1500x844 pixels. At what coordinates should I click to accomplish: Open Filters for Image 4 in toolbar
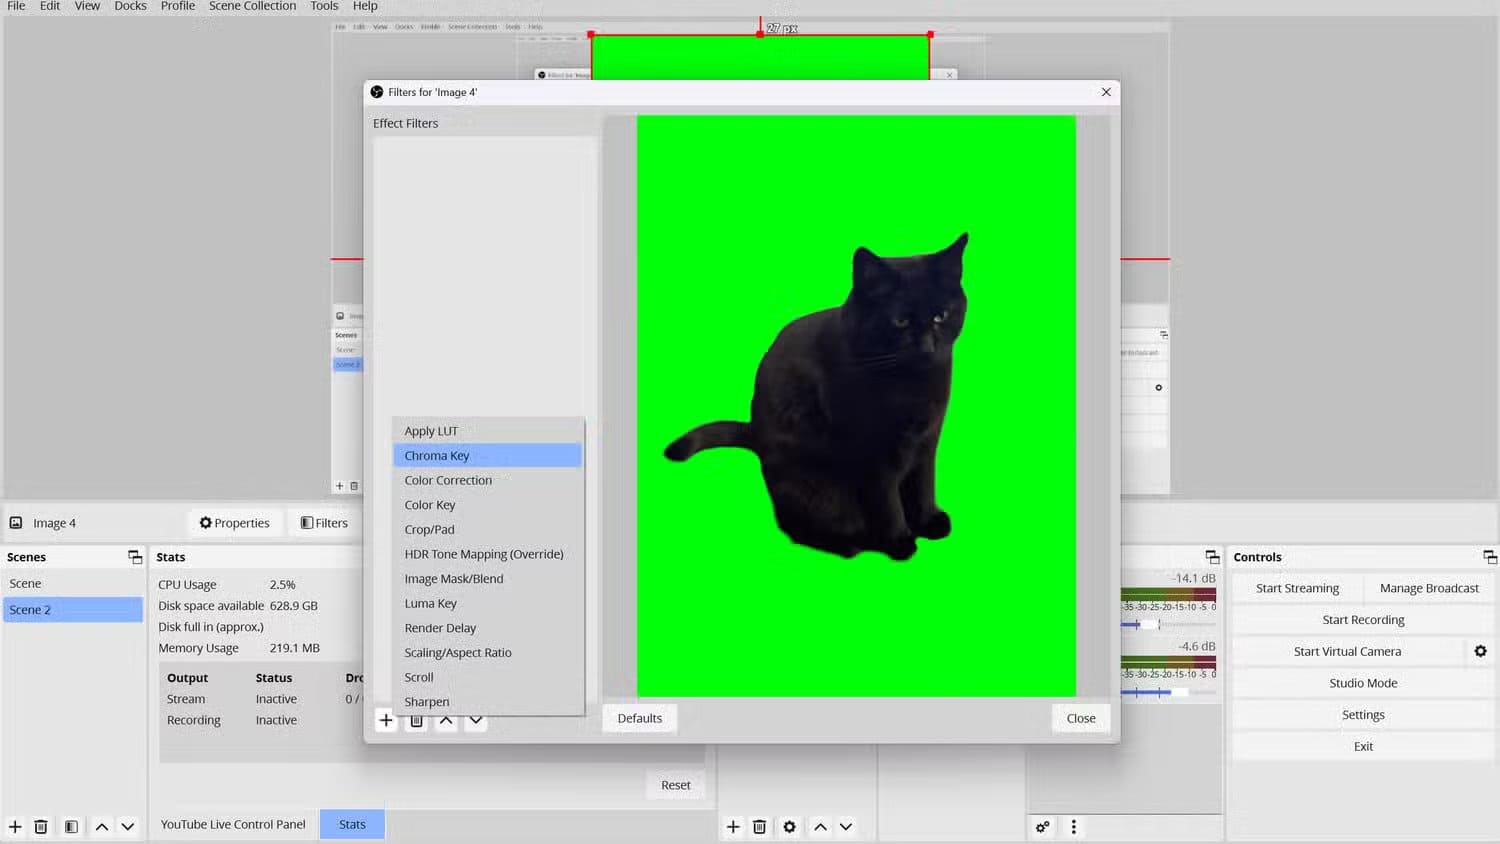pos(324,523)
